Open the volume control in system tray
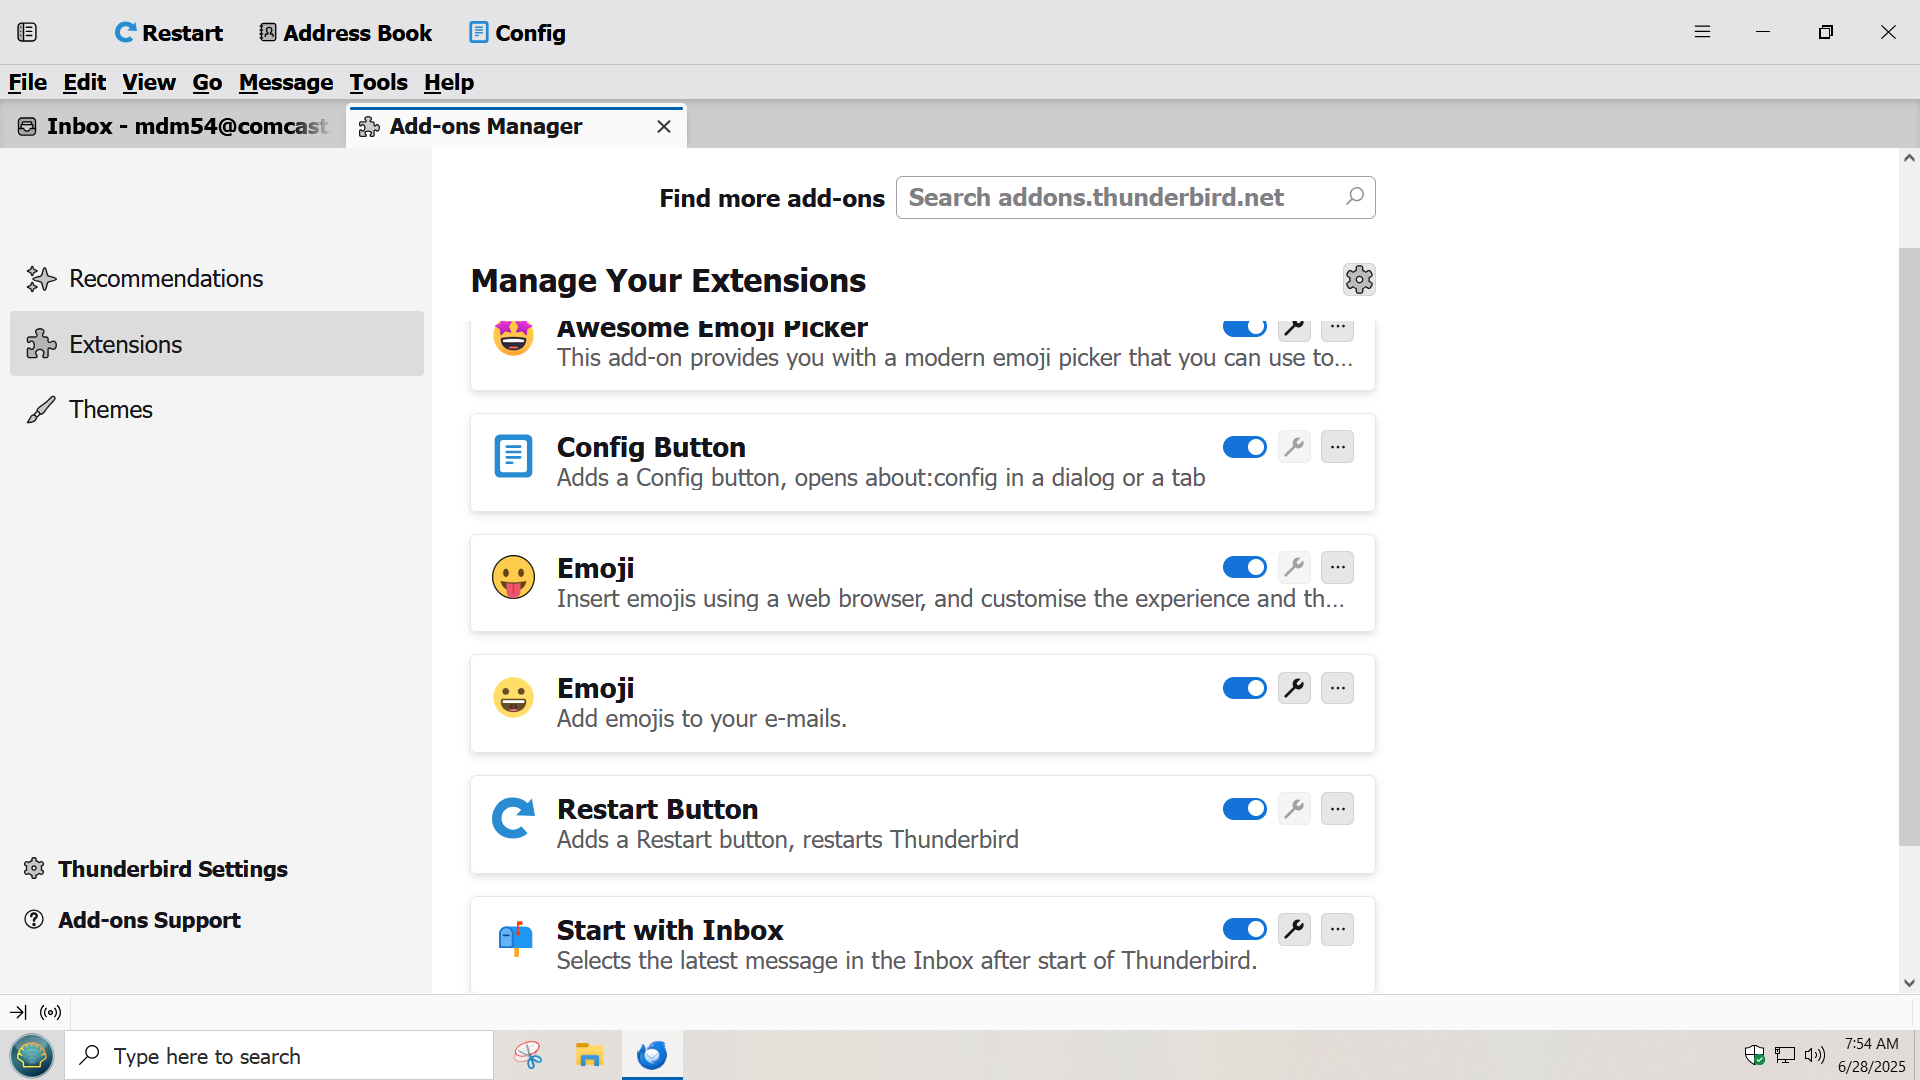Viewport: 1920px width, 1080px height. 1815,1055
